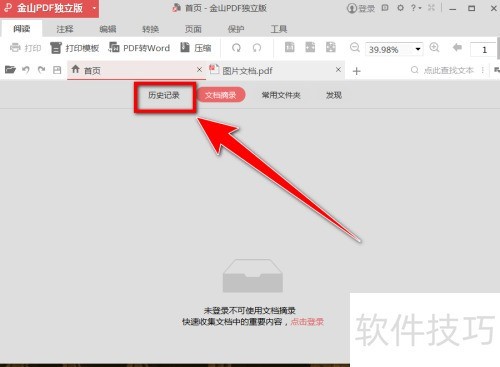This screenshot has height=367, width=500.
Task: Close the 图片文档.pdf tab
Action: [x=338, y=70]
